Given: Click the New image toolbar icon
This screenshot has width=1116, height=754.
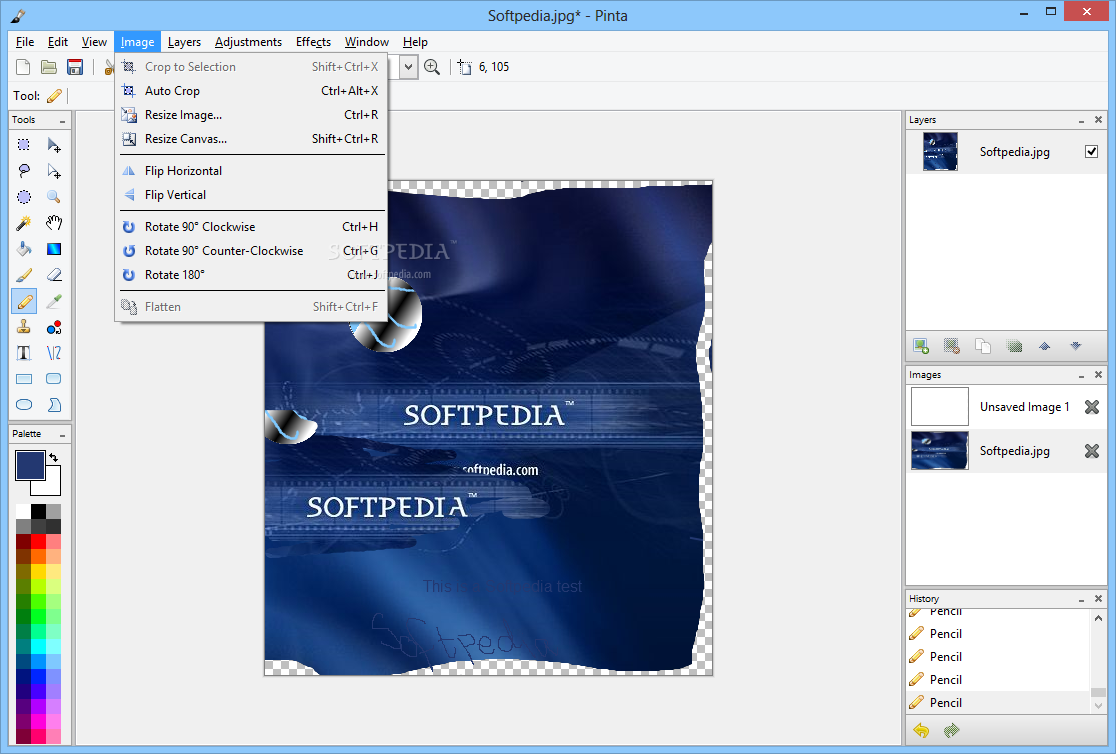Looking at the screenshot, I should click(23, 67).
